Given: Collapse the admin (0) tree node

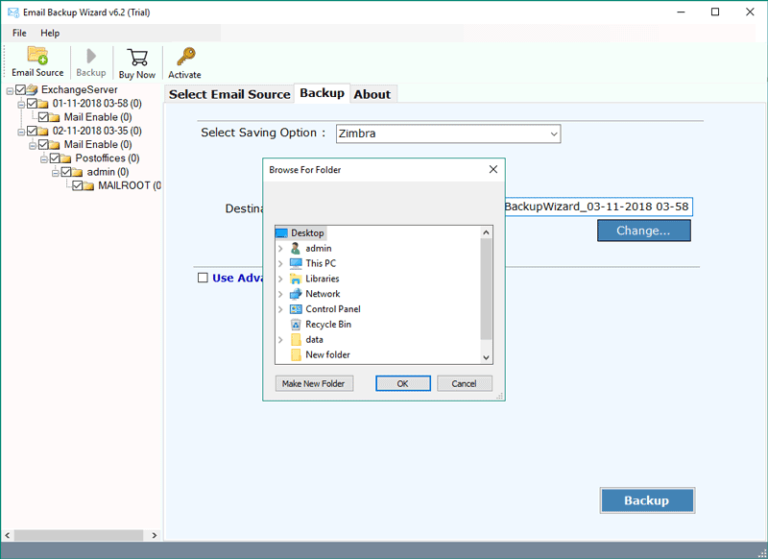Looking at the screenshot, I should click(x=55, y=173).
